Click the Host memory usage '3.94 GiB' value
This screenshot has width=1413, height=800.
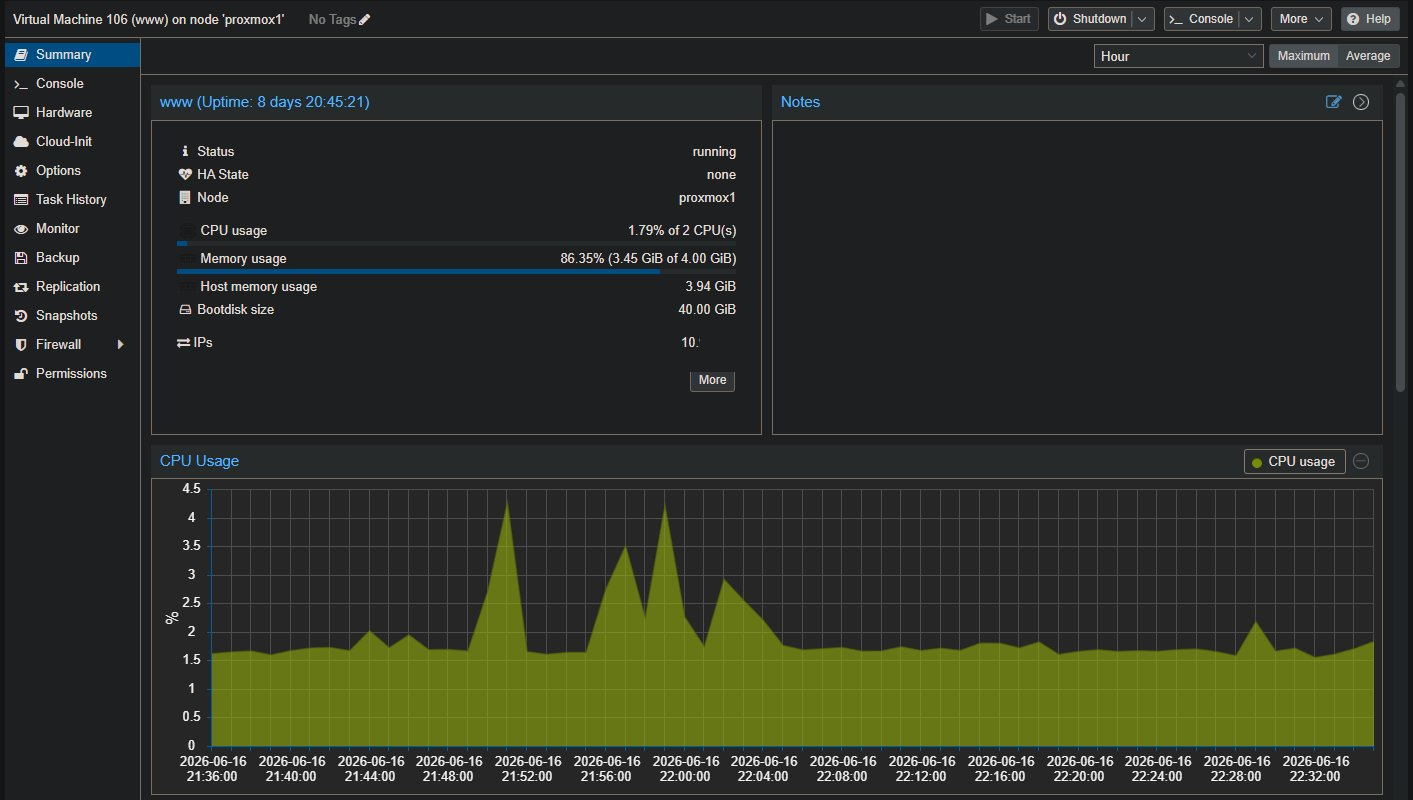click(x=710, y=287)
